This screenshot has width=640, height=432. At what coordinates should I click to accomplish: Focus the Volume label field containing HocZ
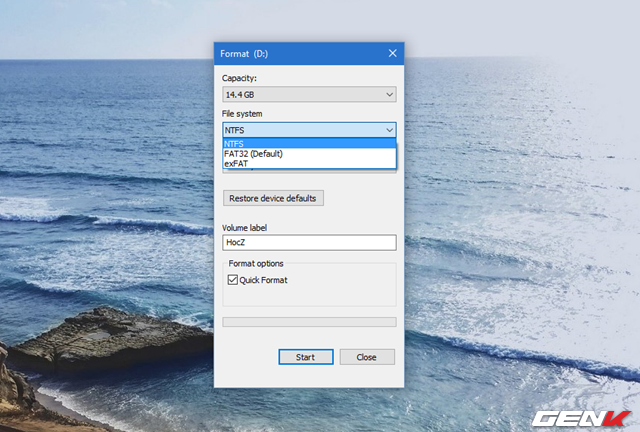309,243
